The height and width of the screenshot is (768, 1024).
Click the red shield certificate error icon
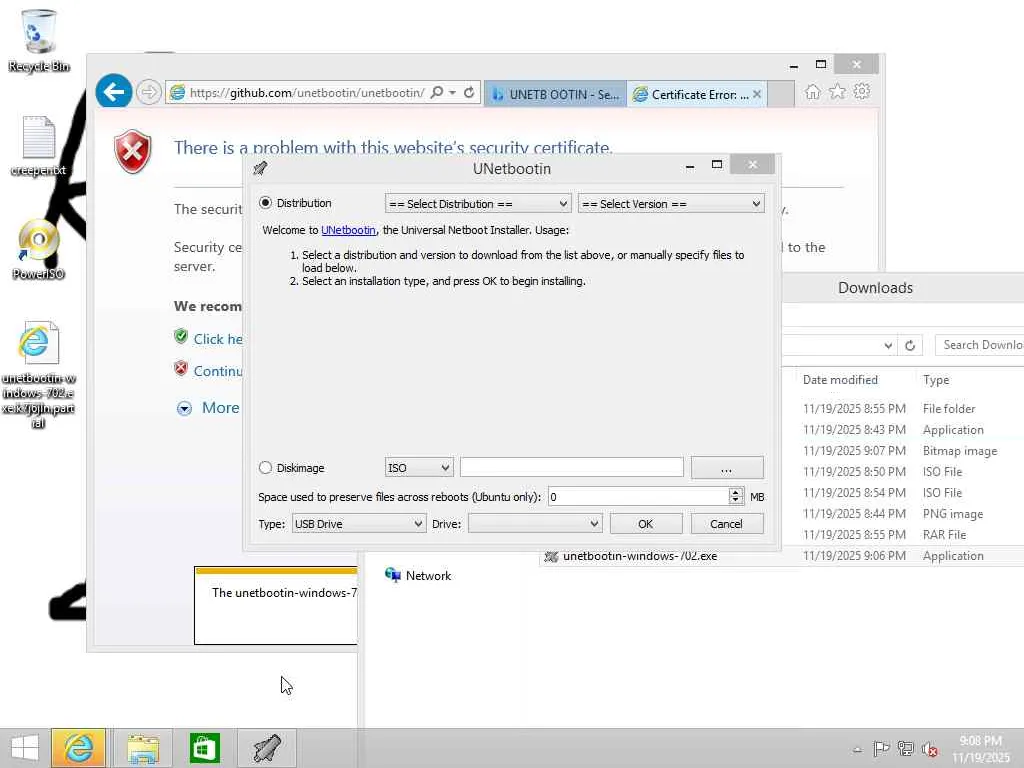[133, 151]
